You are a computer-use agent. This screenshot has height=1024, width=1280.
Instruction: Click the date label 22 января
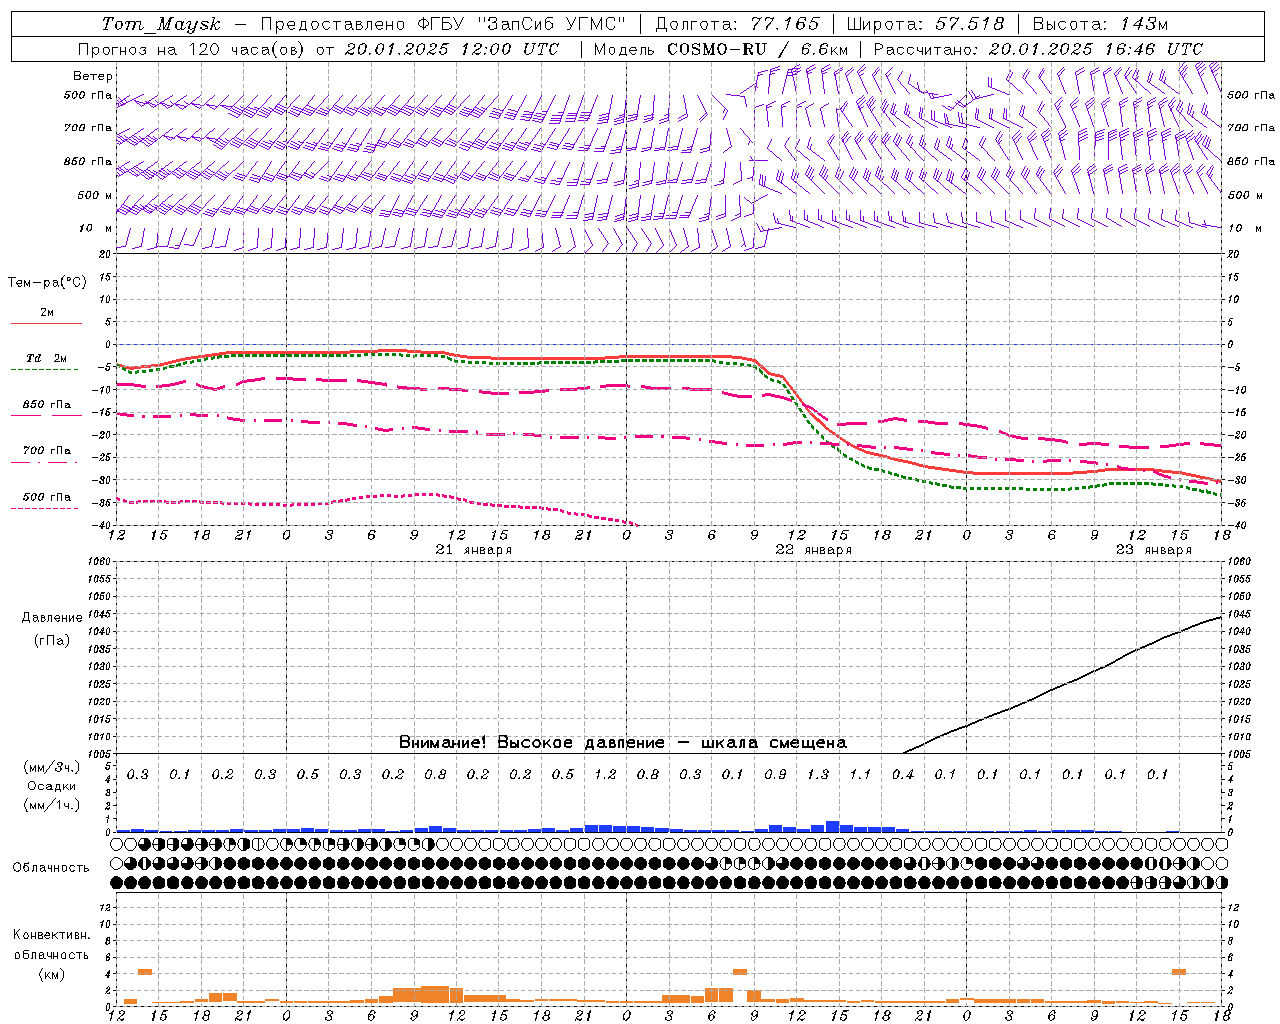[x=814, y=550]
